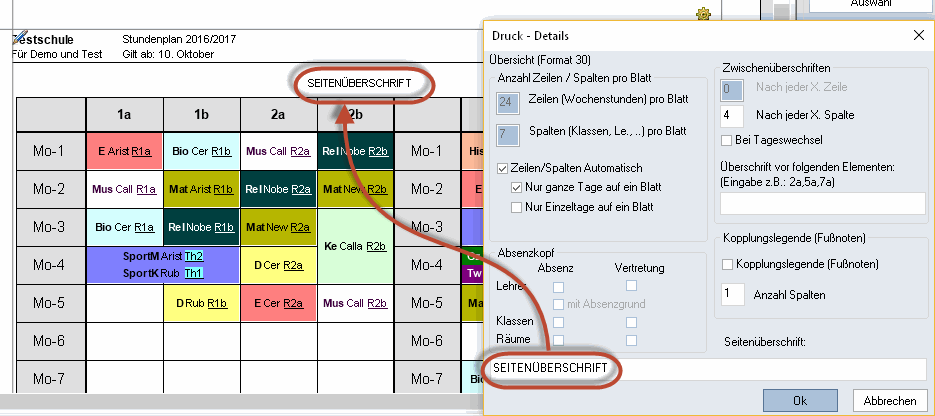The width and height of the screenshot is (935, 416).
Task: Focus the Anzahl Spalten field
Action: (733, 294)
